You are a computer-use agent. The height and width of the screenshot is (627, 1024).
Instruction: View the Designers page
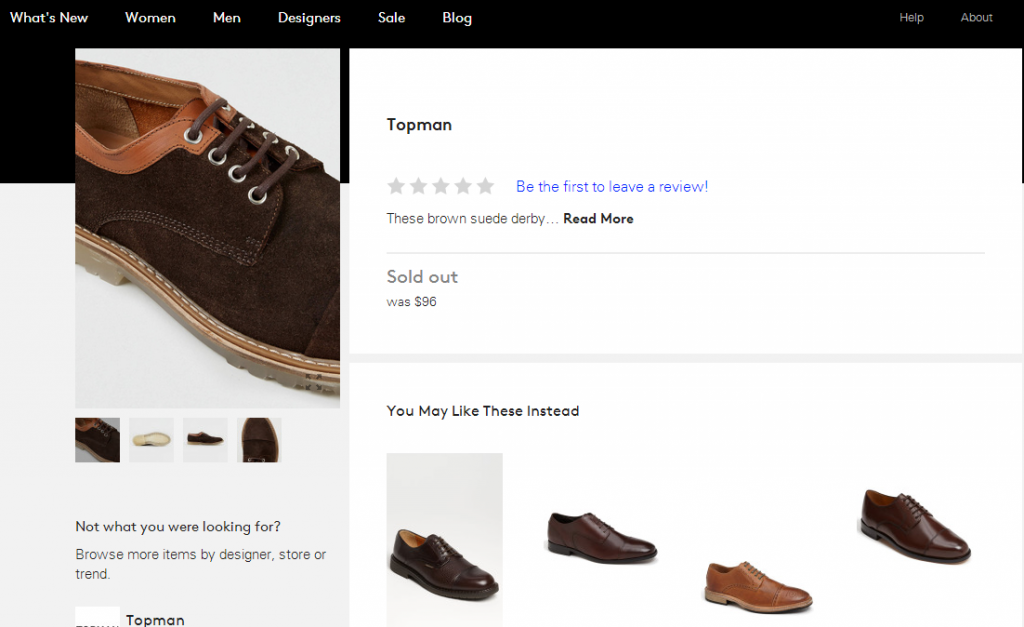pos(309,17)
